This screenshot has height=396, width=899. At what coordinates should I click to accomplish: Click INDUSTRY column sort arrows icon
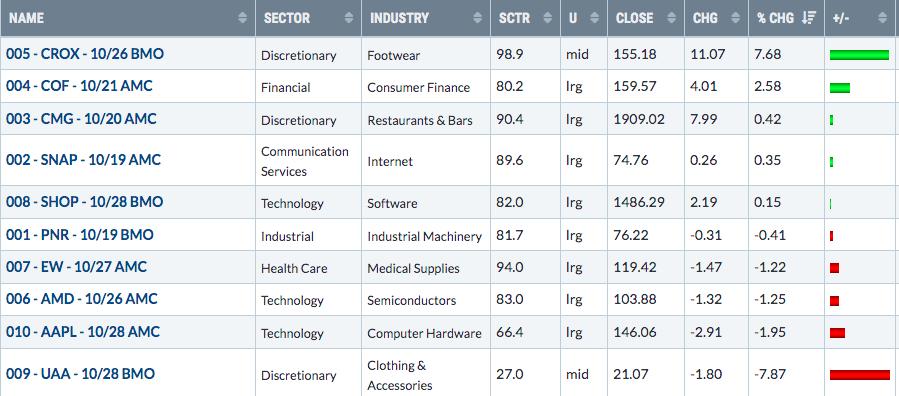477,18
